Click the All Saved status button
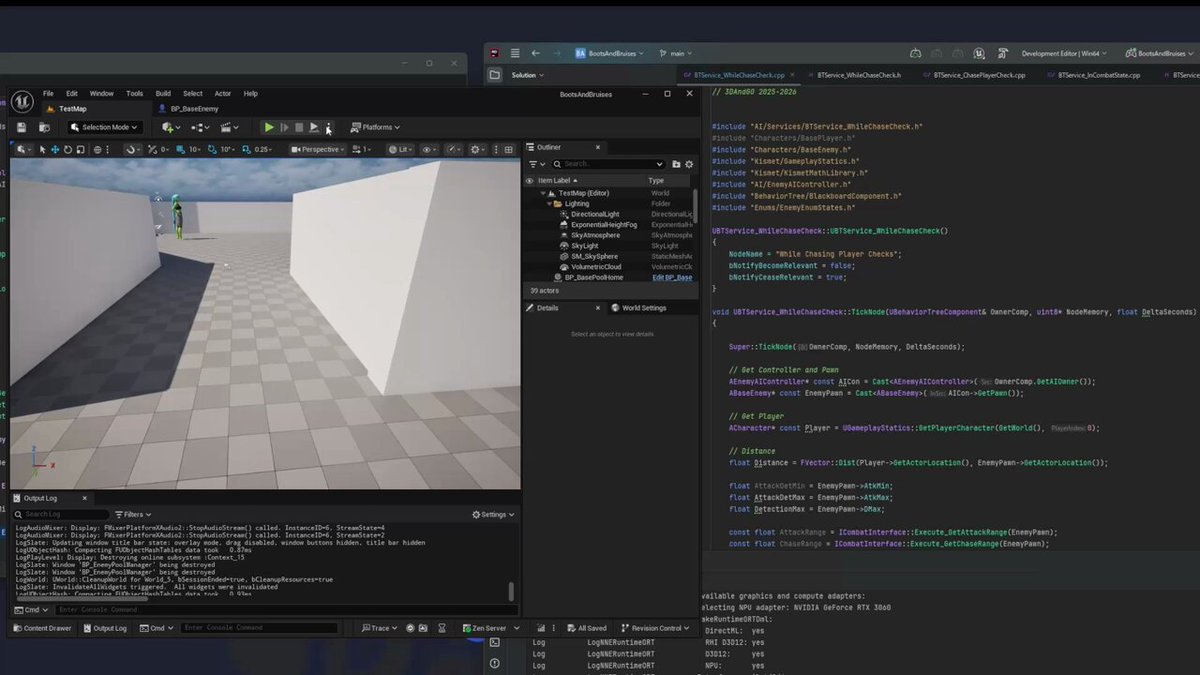Screen dimensions: 1200x675 point(586,628)
